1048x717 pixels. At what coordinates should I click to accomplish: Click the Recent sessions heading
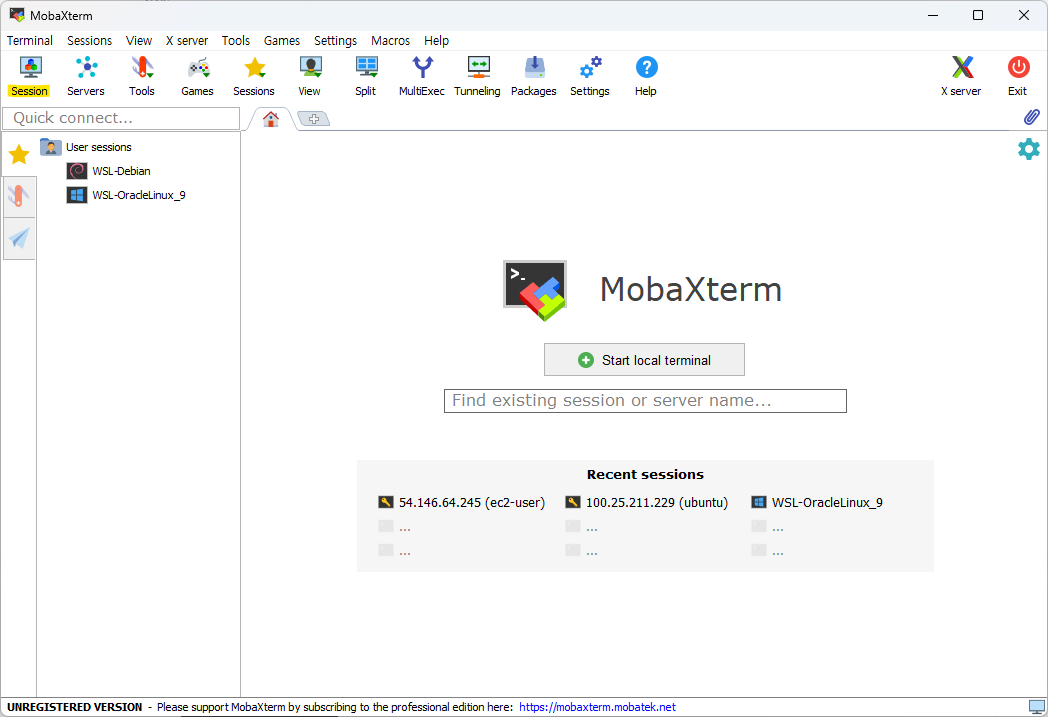(x=645, y=474)
